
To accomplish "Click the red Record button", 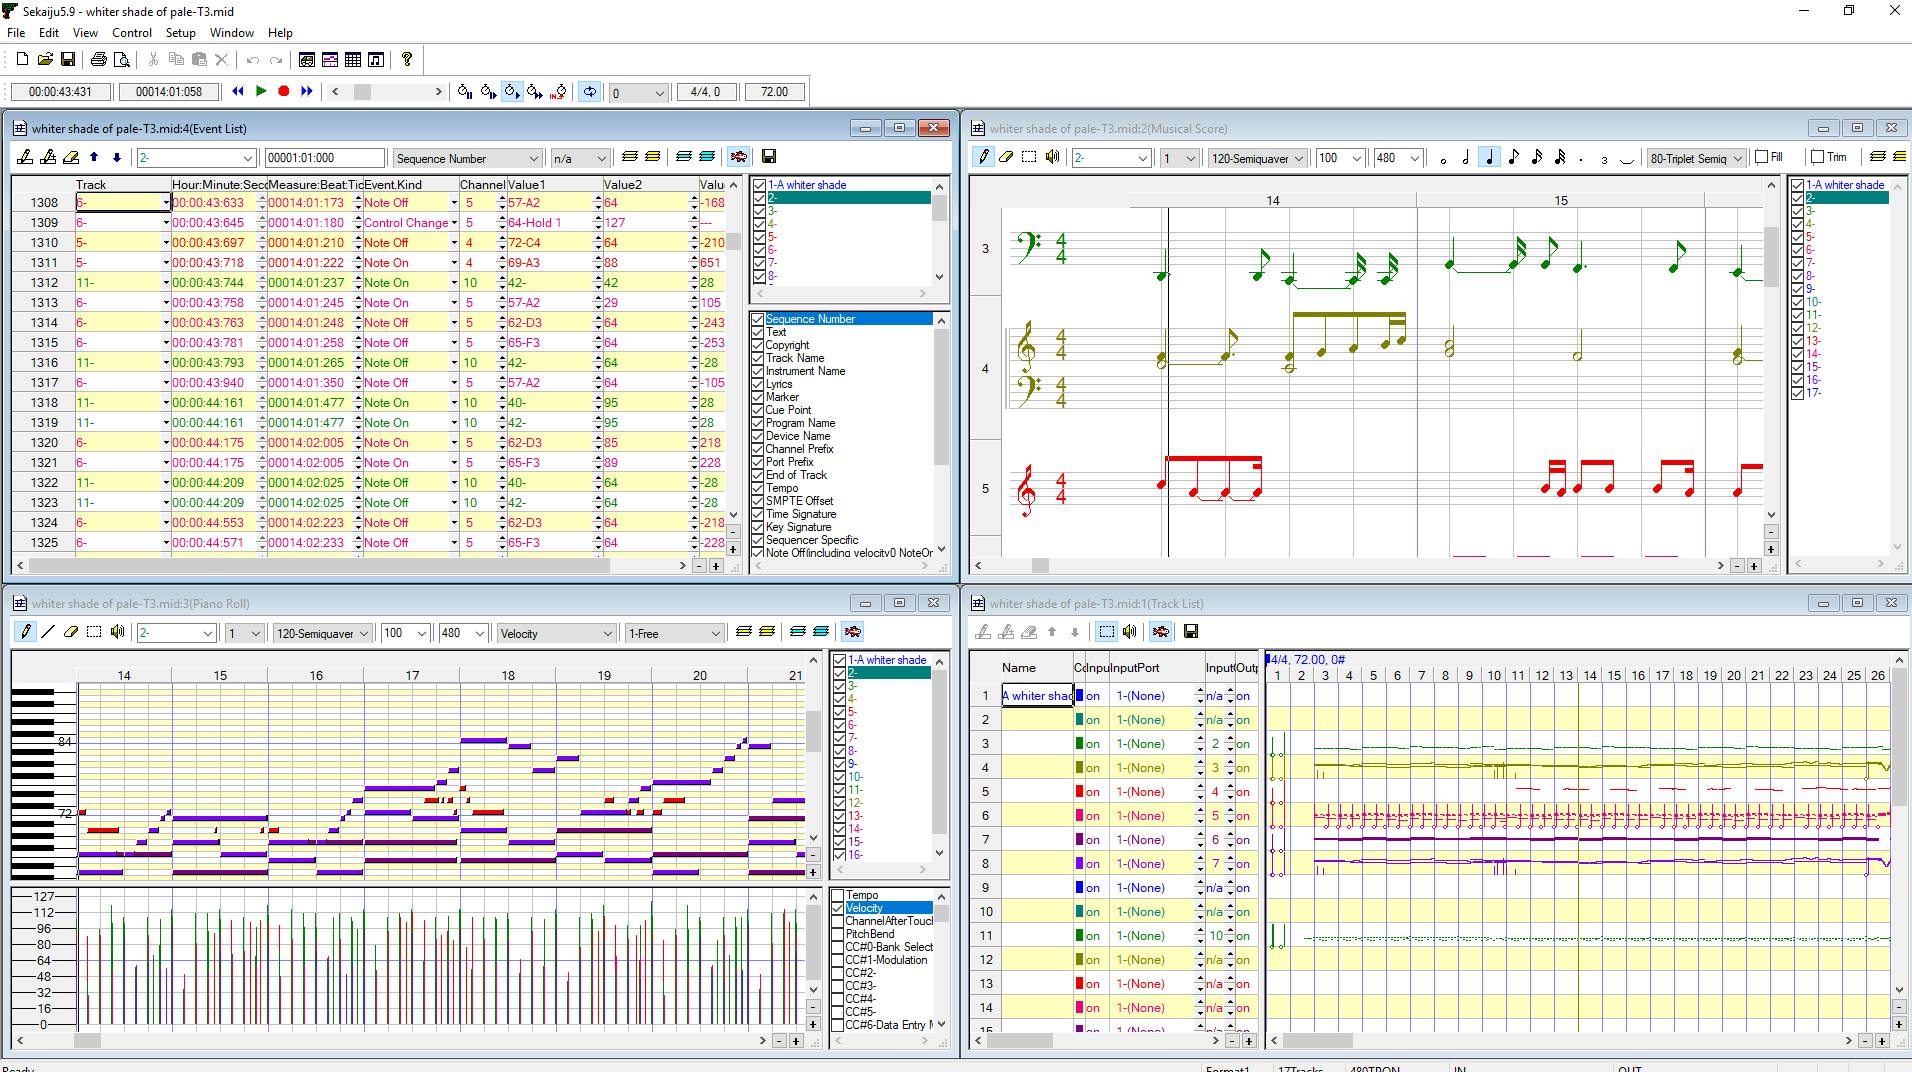I will pos(283,90).
